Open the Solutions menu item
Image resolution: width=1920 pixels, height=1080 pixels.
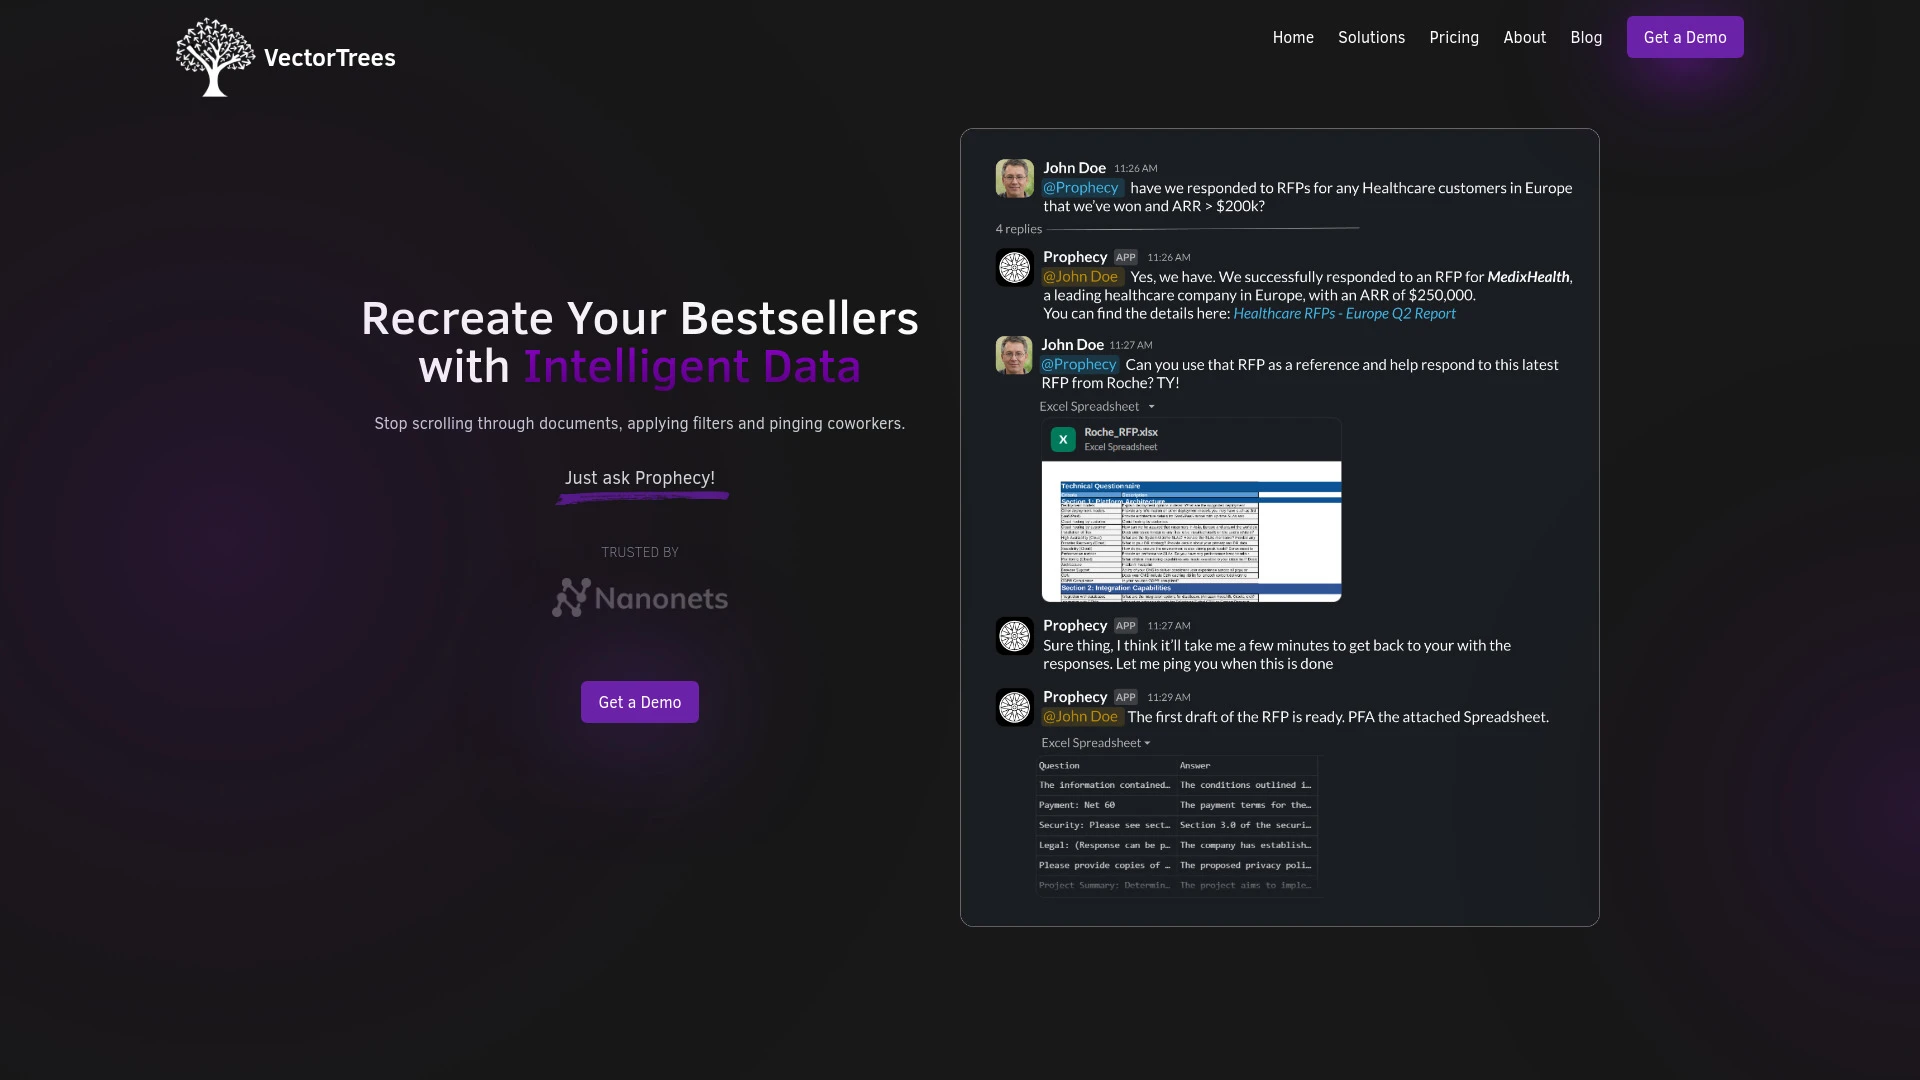[1371, 37]
